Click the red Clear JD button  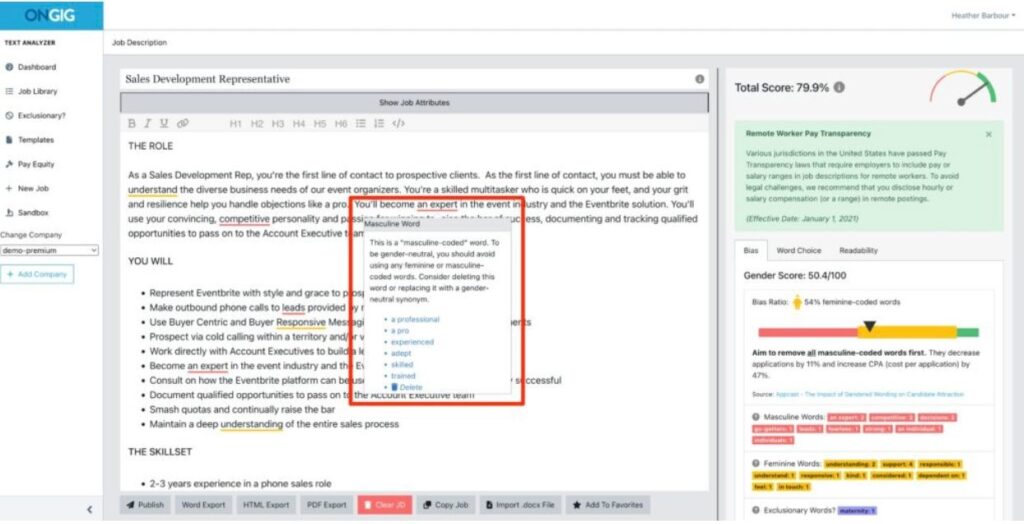click(x=385, y=505)
